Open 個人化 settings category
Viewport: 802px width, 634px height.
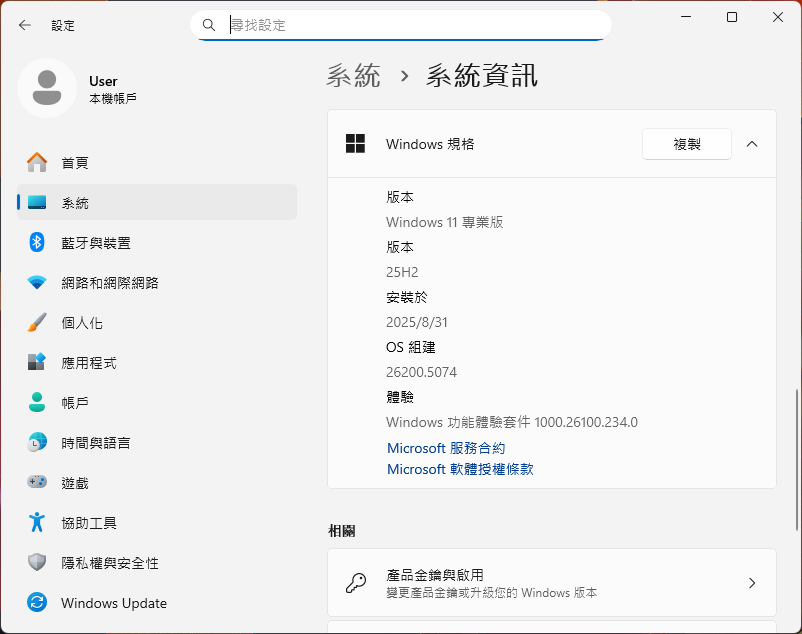point(157,322)
